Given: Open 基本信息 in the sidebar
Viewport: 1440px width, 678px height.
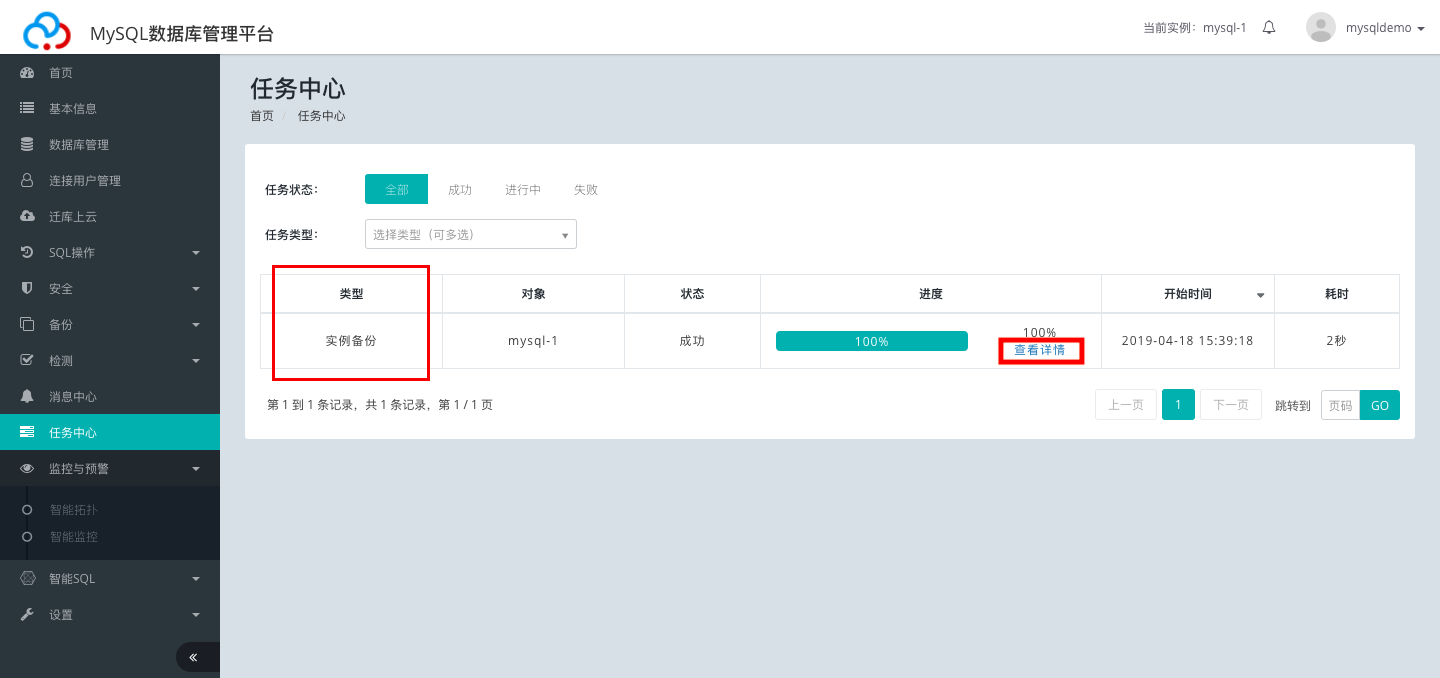Looking at the screenshot, I should click(x=110, y=109).
